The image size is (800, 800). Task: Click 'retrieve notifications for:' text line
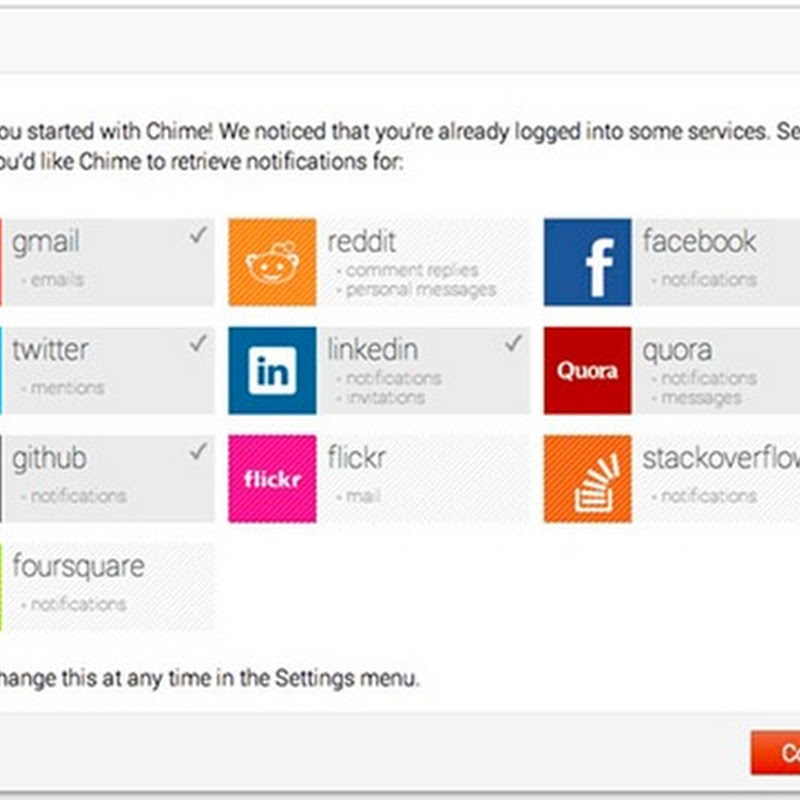click(202, 162)
